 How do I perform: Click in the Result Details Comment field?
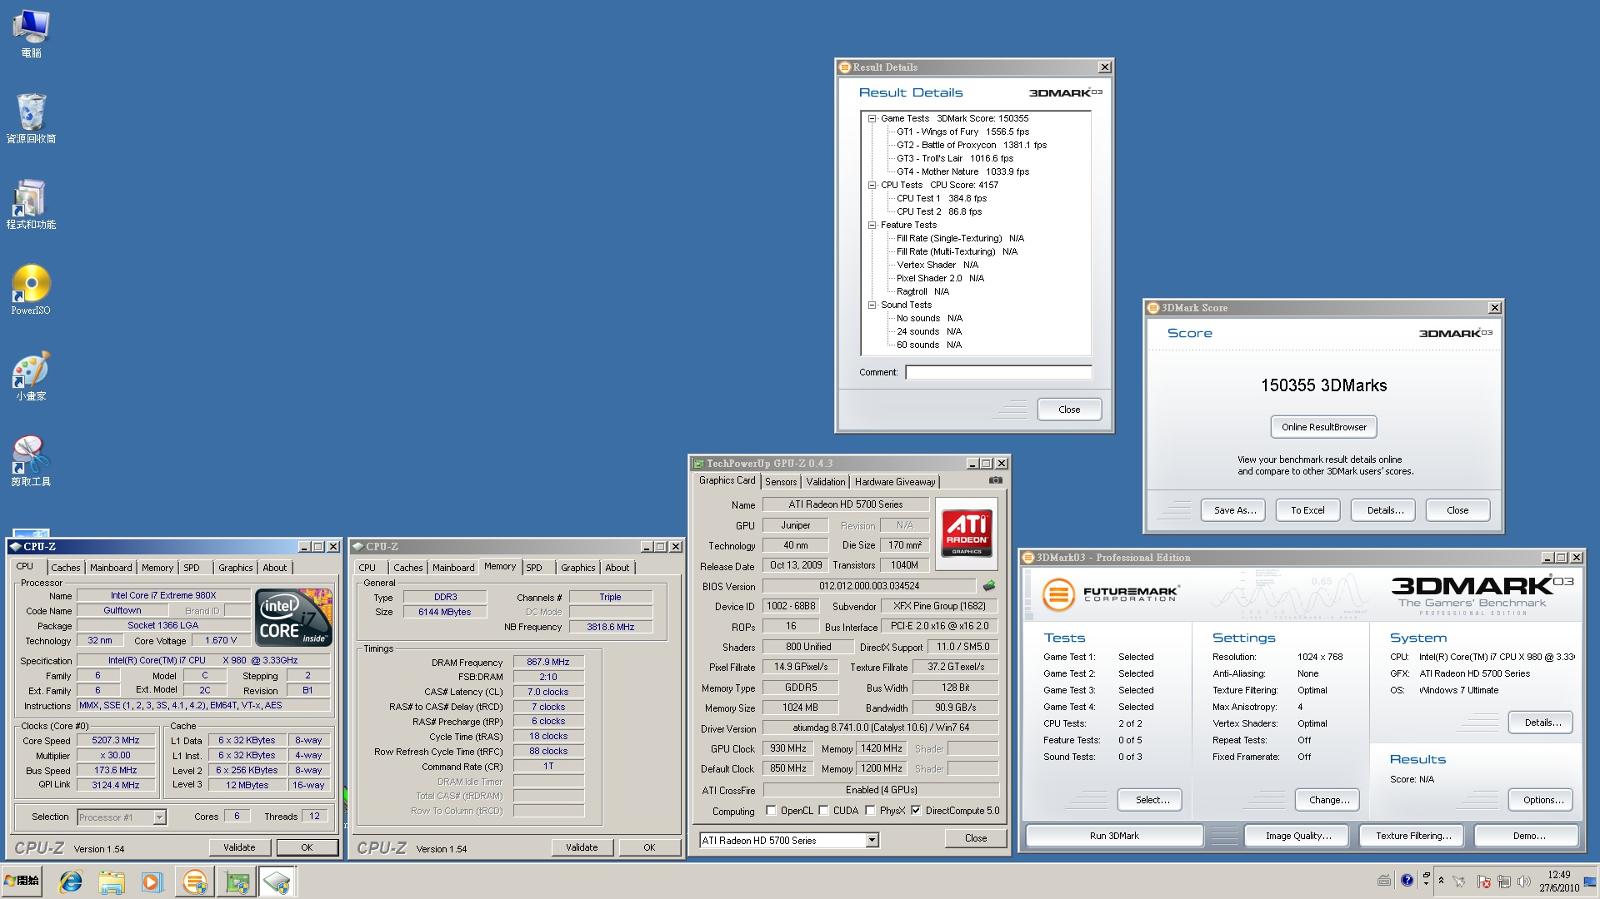(x=998, y=372)
